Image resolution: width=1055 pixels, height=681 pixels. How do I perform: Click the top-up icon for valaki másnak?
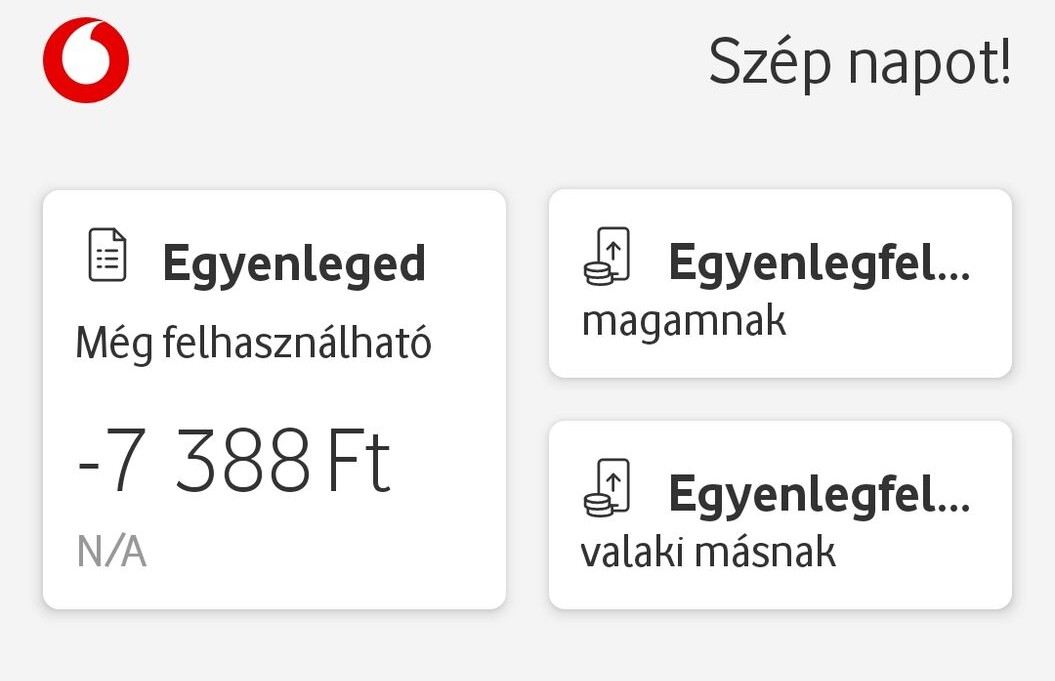pyautogui.click(x=607, y=487)
